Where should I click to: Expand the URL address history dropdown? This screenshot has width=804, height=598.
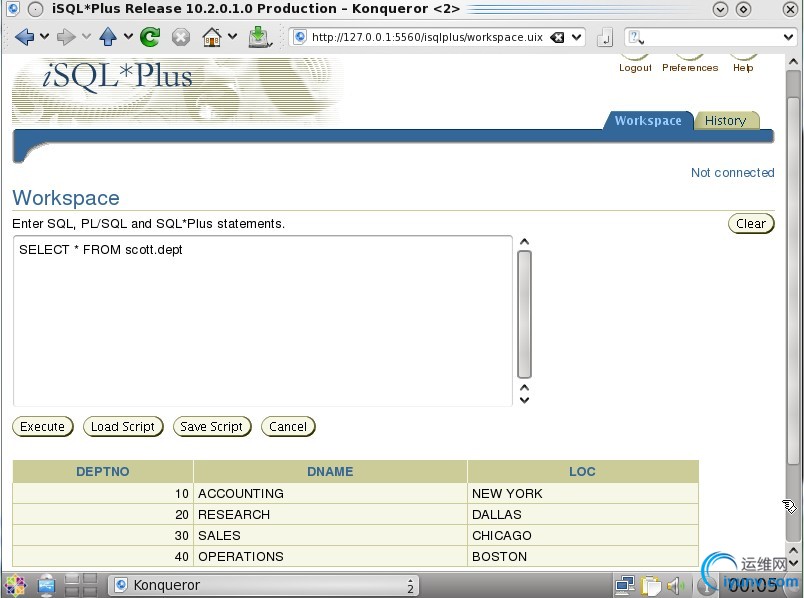[576, 37]
